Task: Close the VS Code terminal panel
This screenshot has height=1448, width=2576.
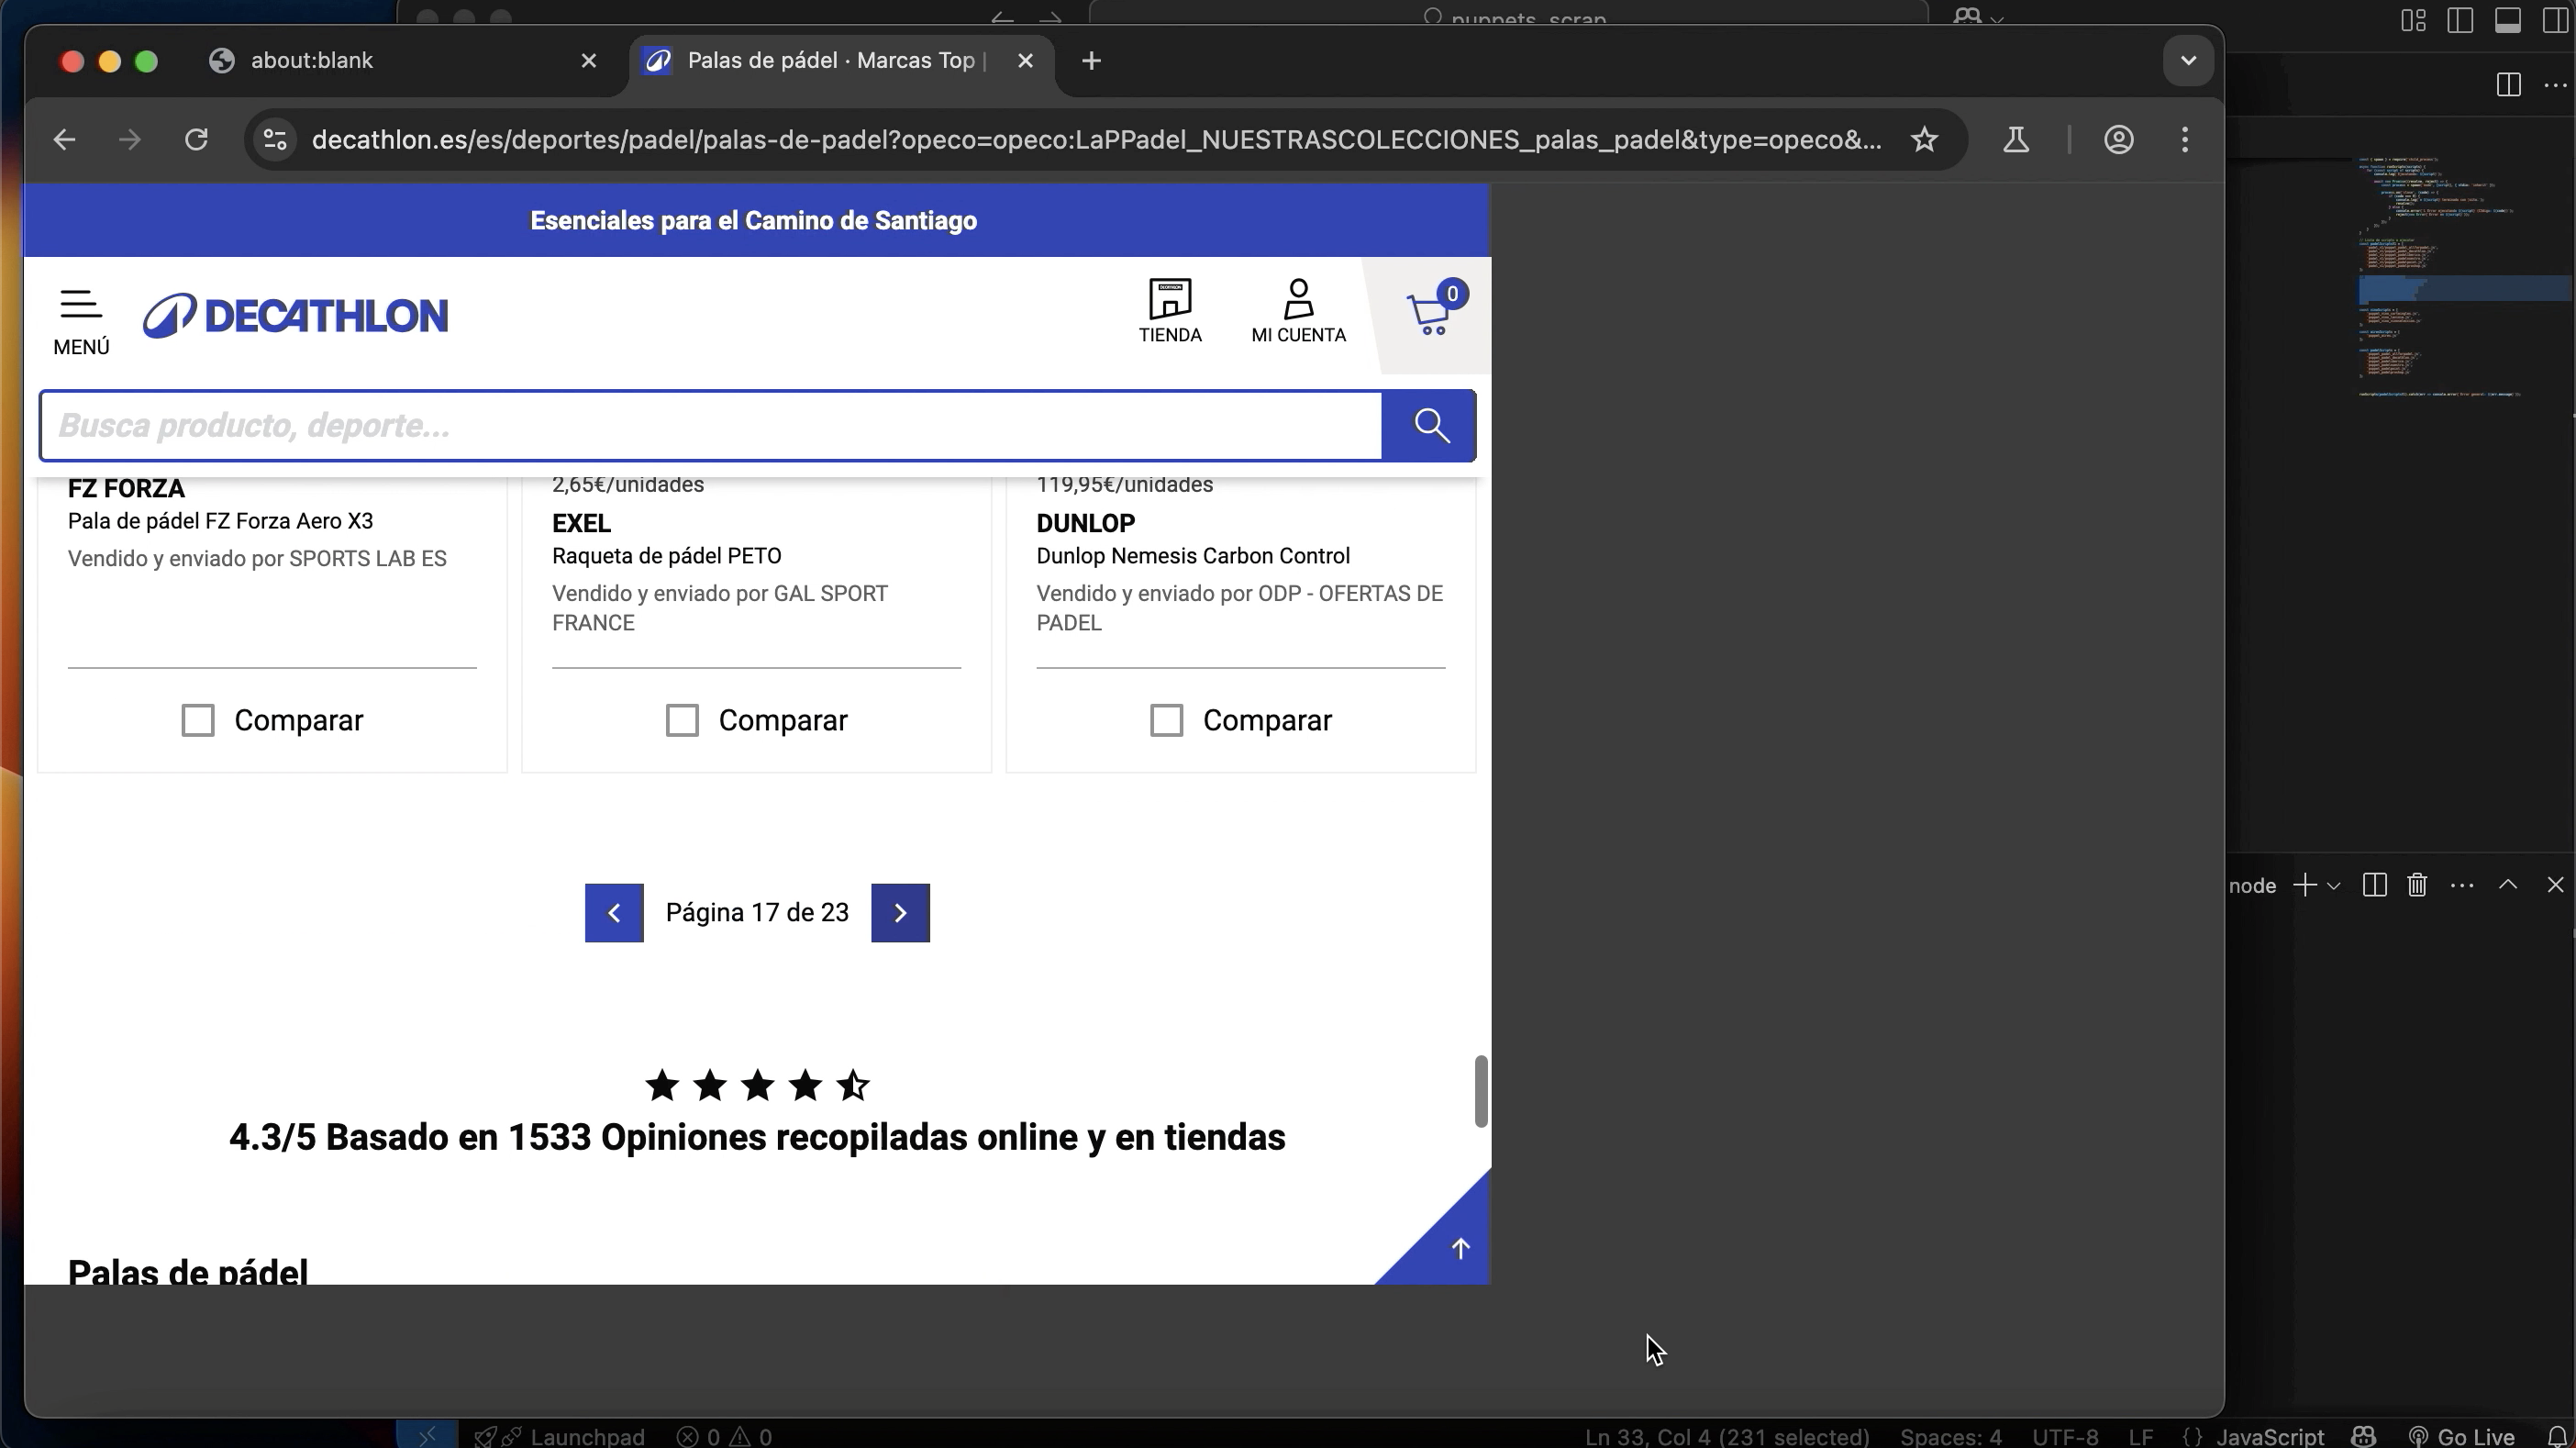Action: point(2555,886)
